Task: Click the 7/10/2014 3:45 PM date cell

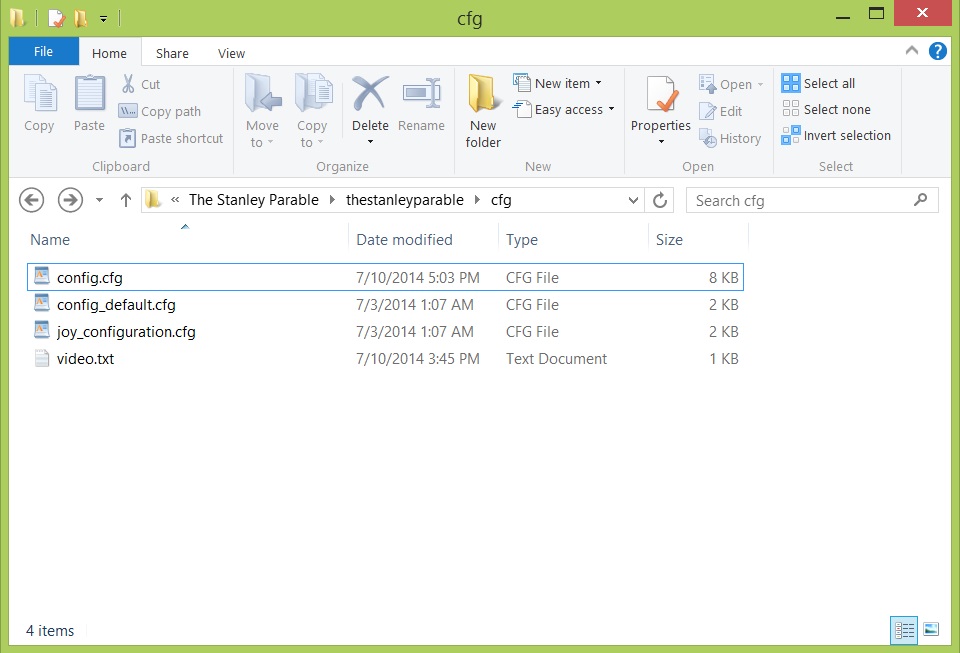Action: 418,359
